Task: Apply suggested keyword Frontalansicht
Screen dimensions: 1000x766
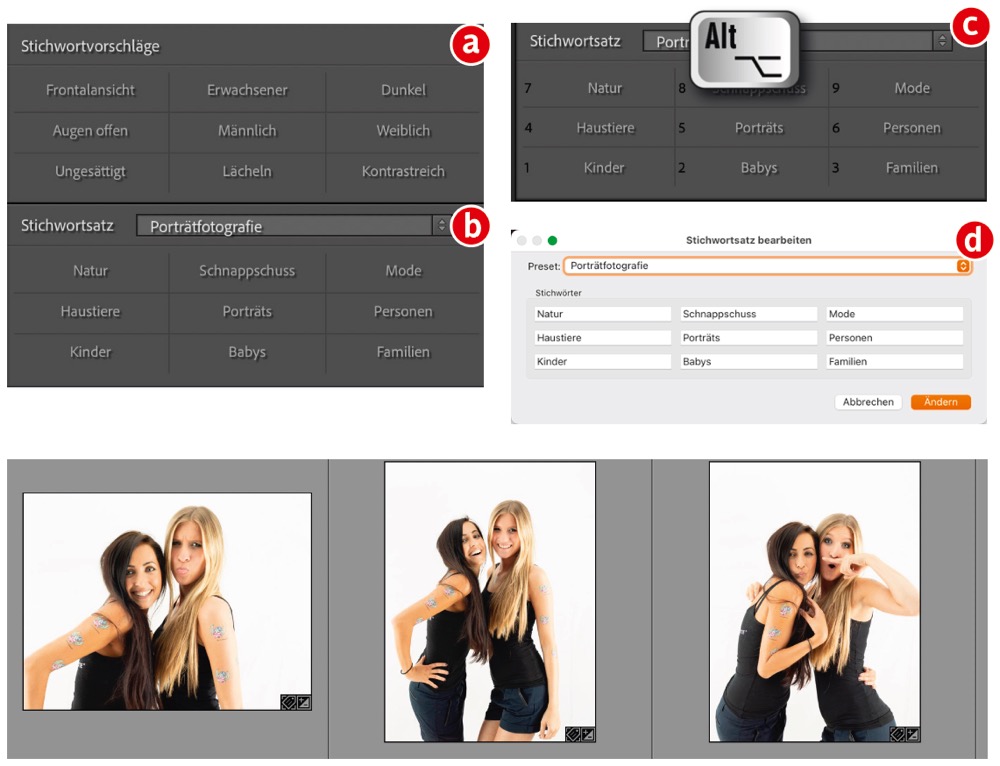Action: click(90, 90)
